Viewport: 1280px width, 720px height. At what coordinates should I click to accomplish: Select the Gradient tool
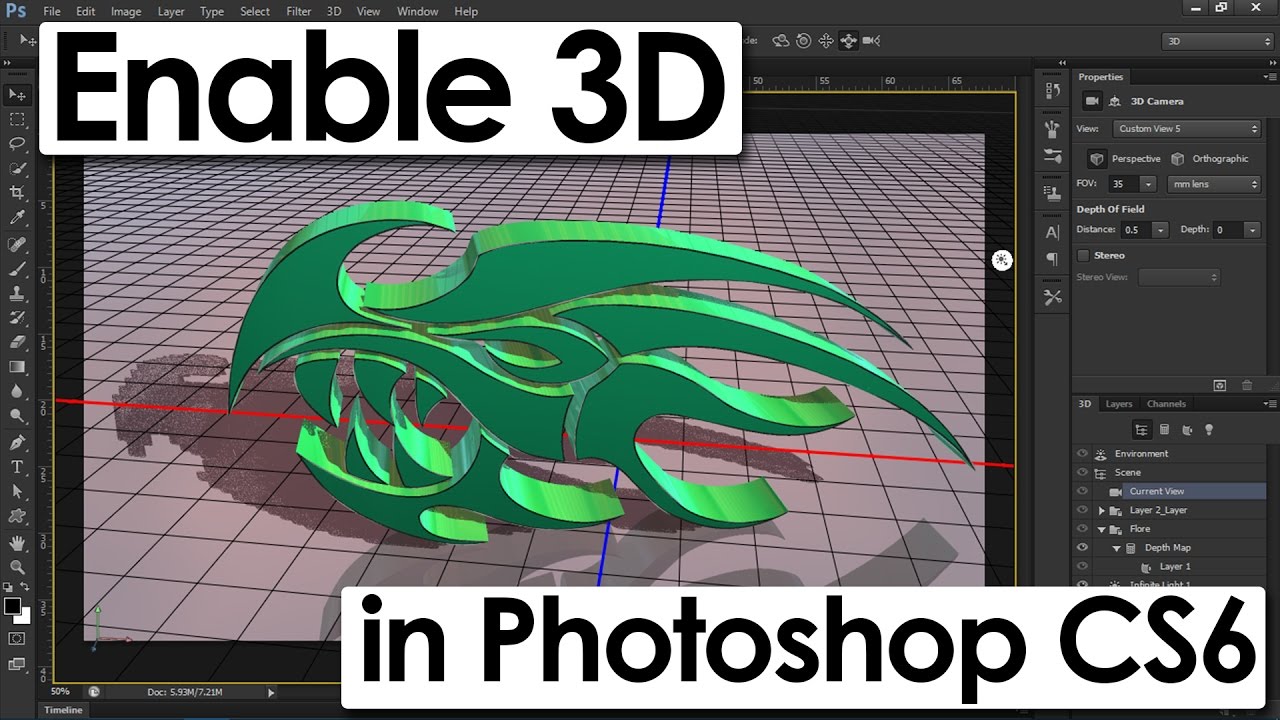pyautogui.click(x=17, y=367)
